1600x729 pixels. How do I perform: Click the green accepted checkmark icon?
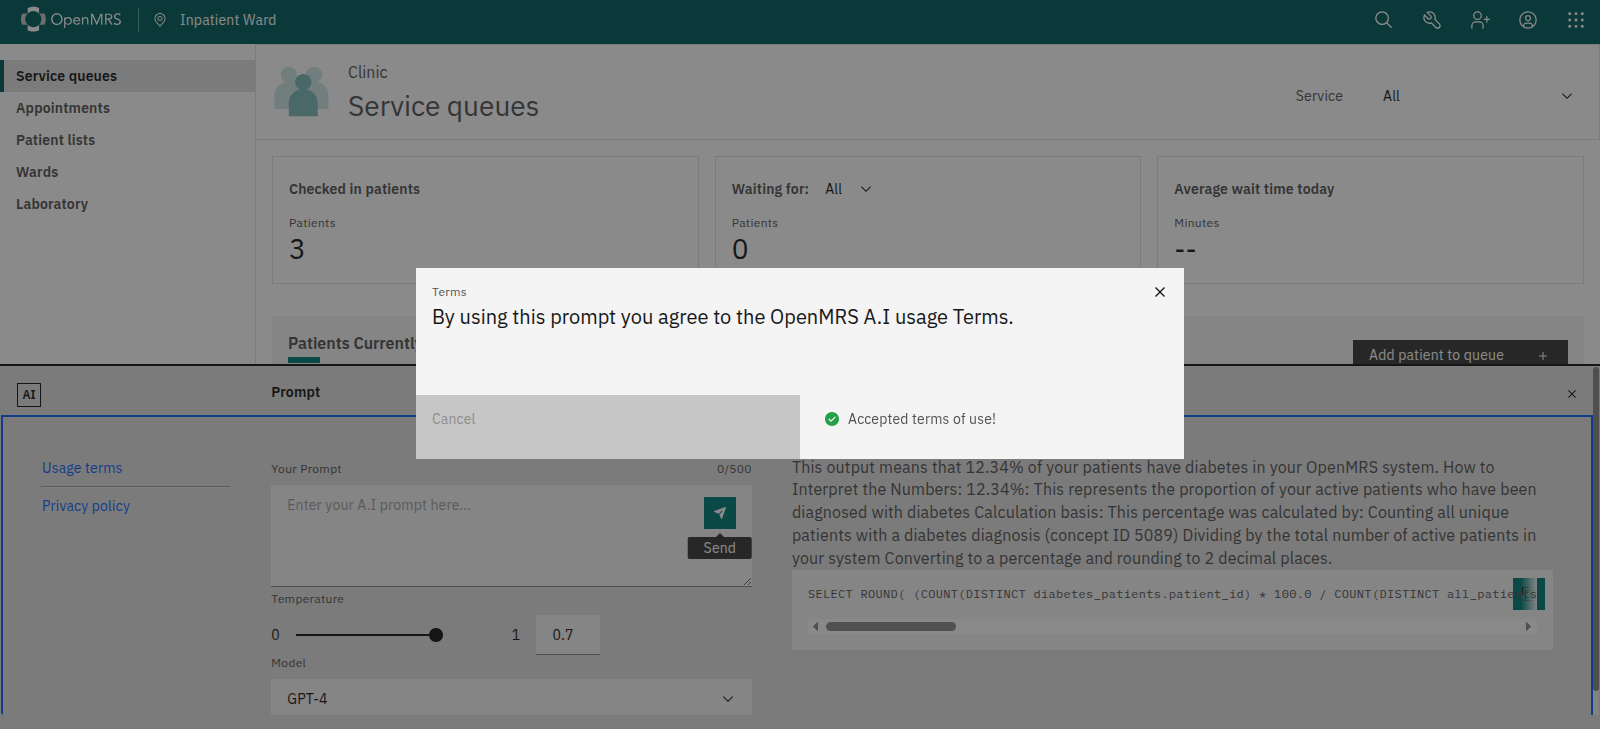coord(832,419)
